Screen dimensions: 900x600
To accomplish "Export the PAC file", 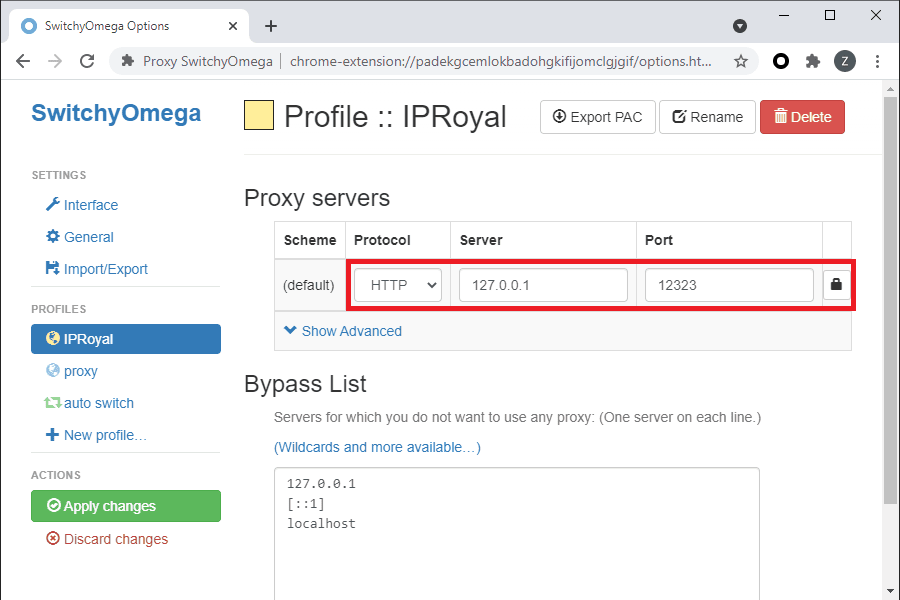I will pyautogui.click(x=598, y=117).
